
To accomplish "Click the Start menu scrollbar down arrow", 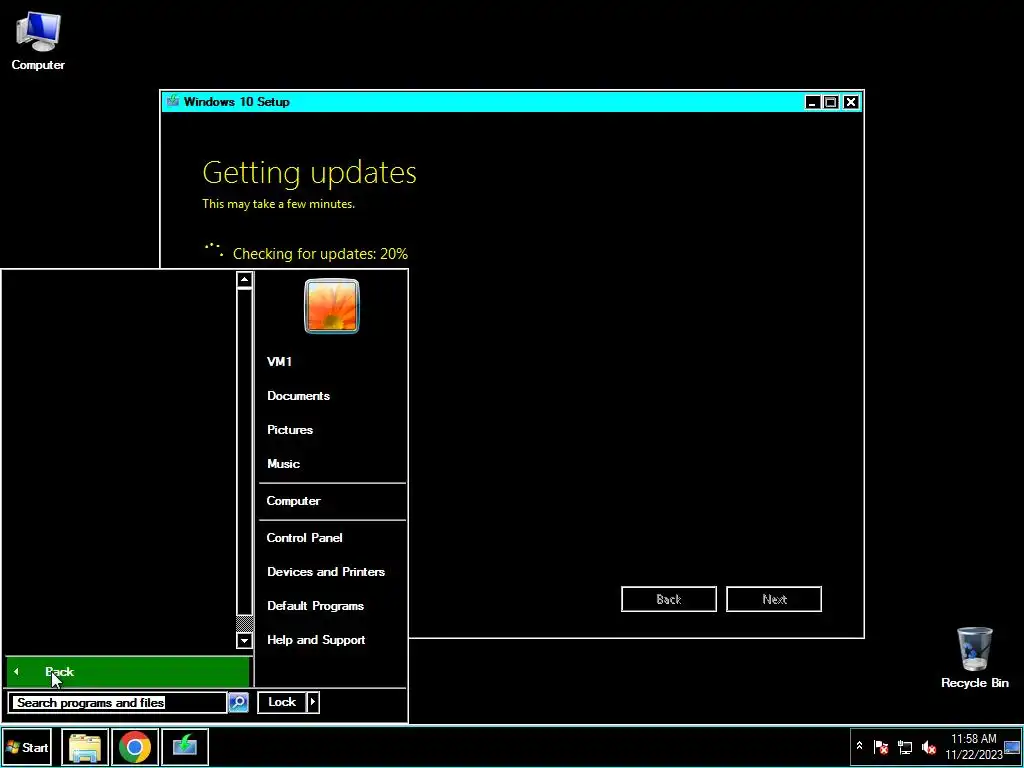I will (x=244, y=640).
